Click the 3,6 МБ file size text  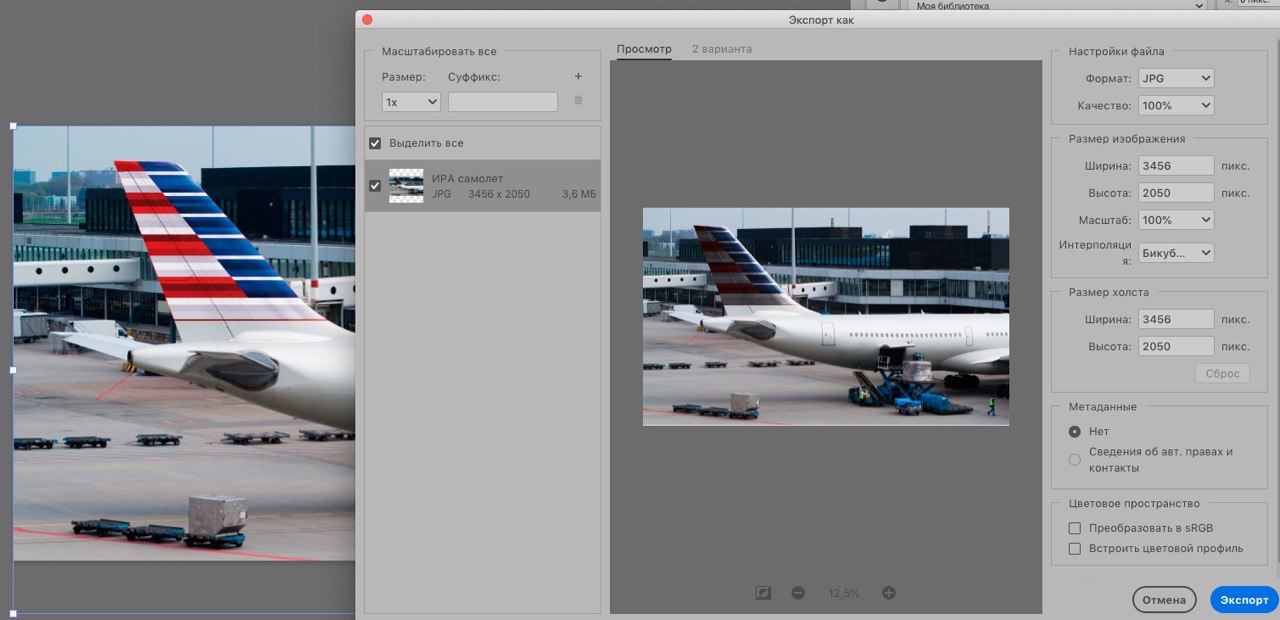(579, 194)
